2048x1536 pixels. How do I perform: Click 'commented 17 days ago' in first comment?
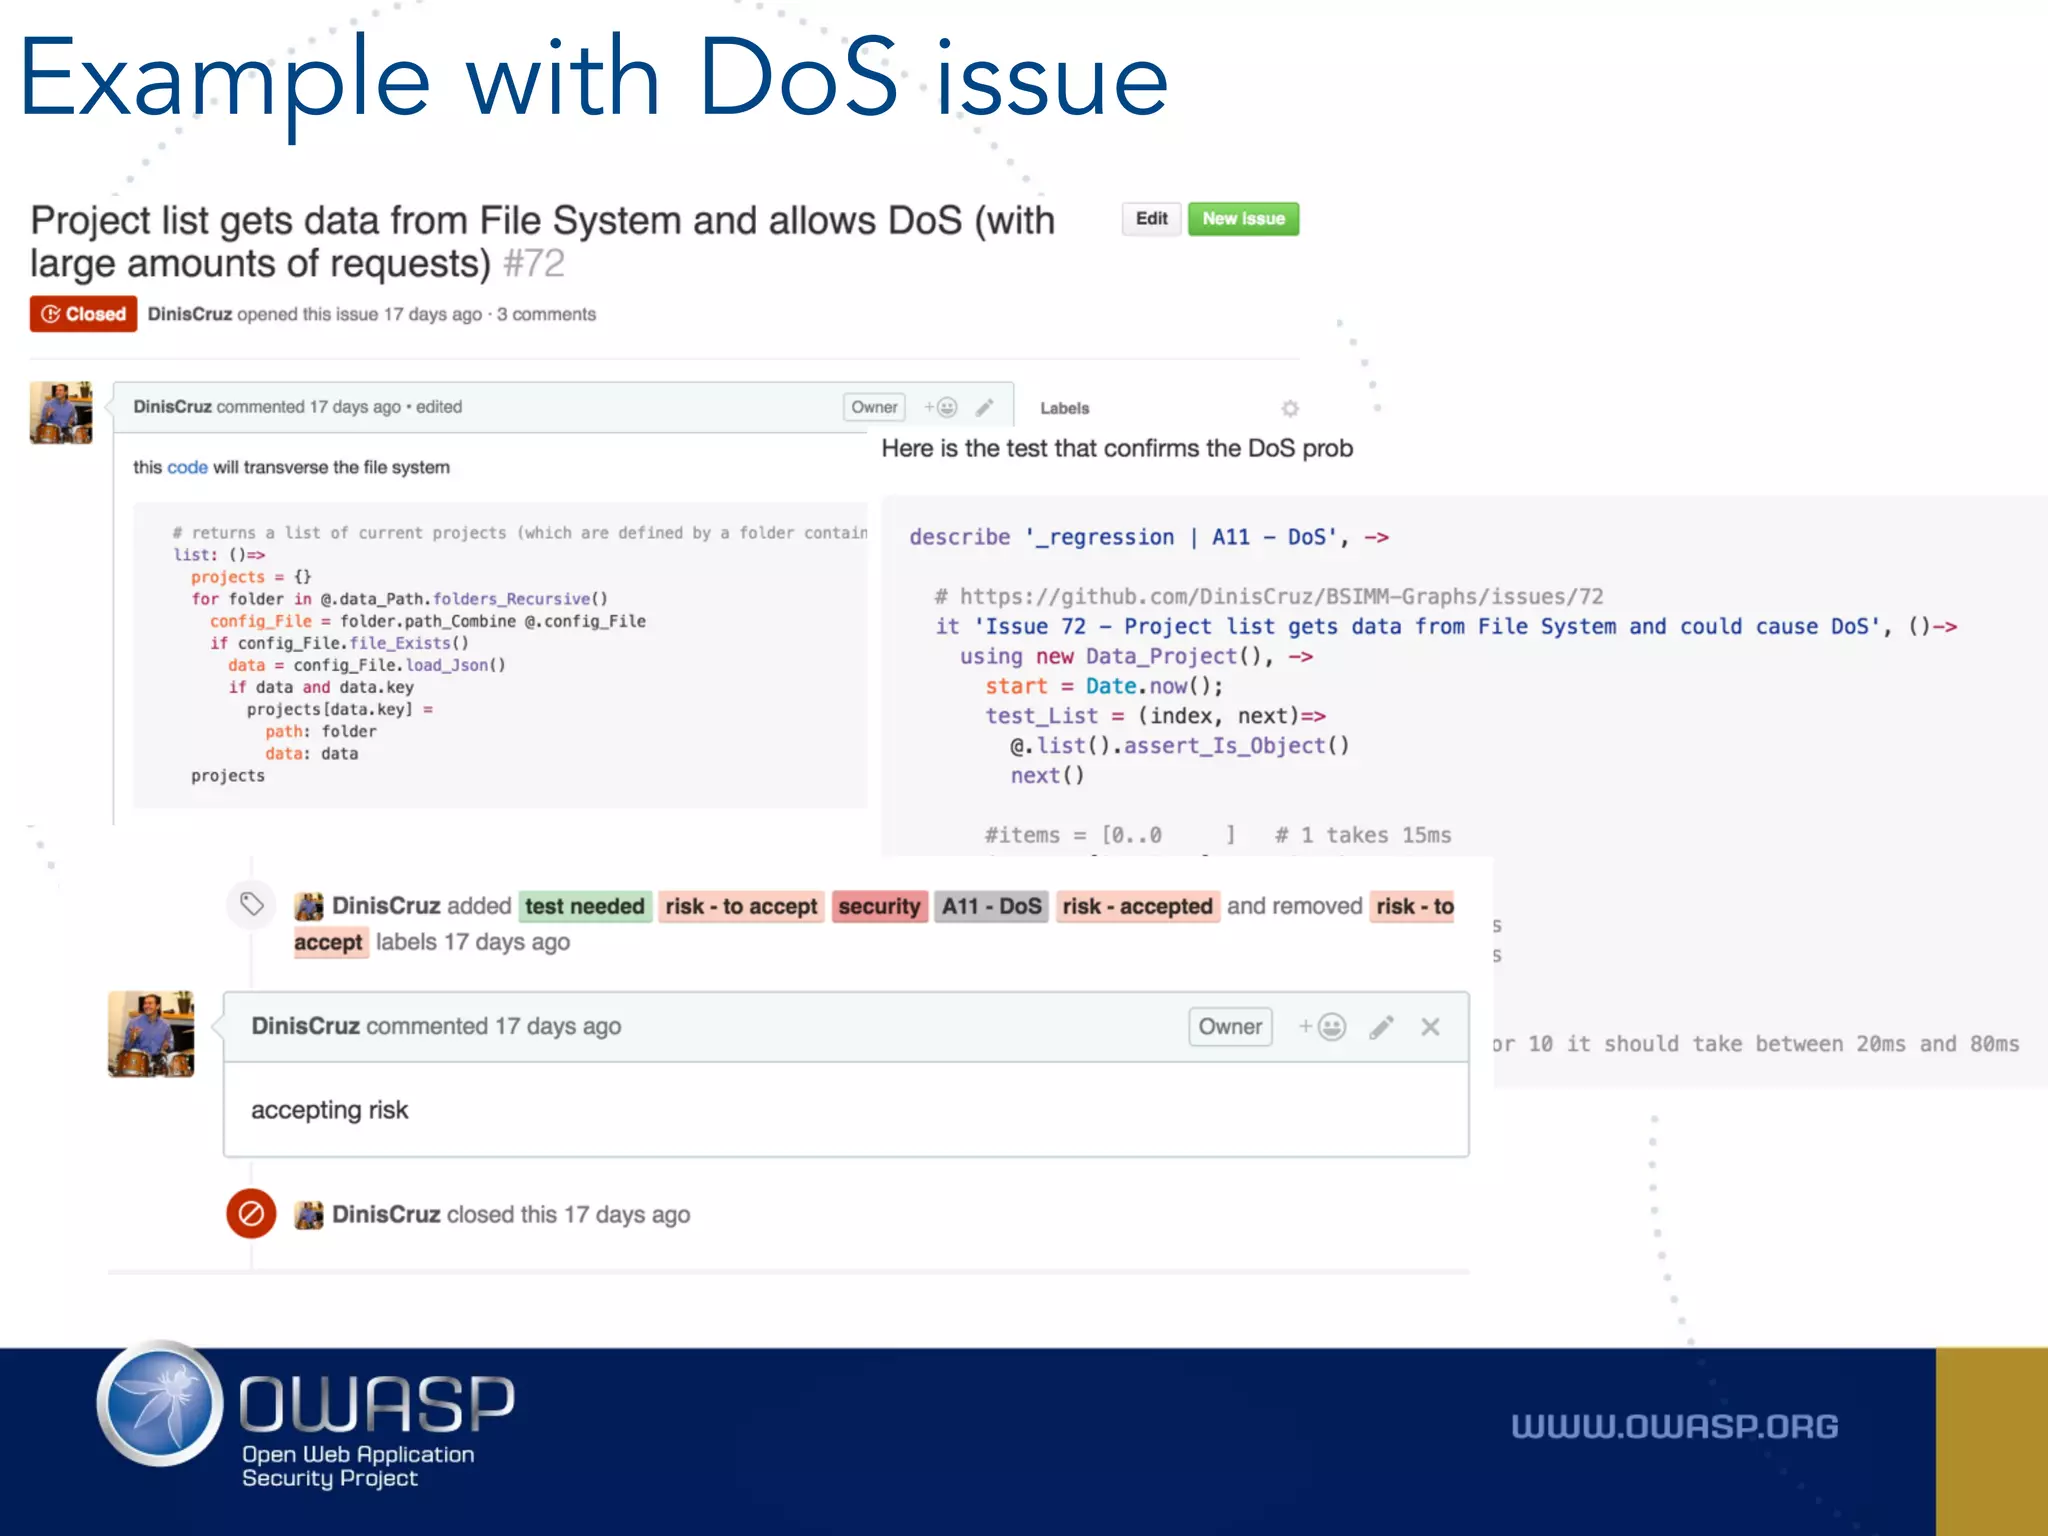coord(309,407)
